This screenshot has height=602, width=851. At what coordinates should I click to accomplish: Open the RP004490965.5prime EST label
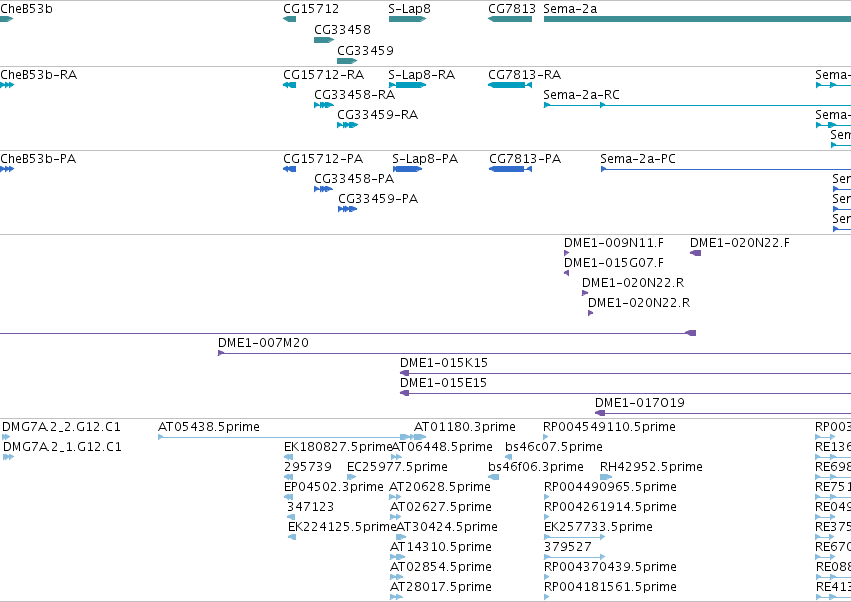pyautogui.click(x=610, y=487)
